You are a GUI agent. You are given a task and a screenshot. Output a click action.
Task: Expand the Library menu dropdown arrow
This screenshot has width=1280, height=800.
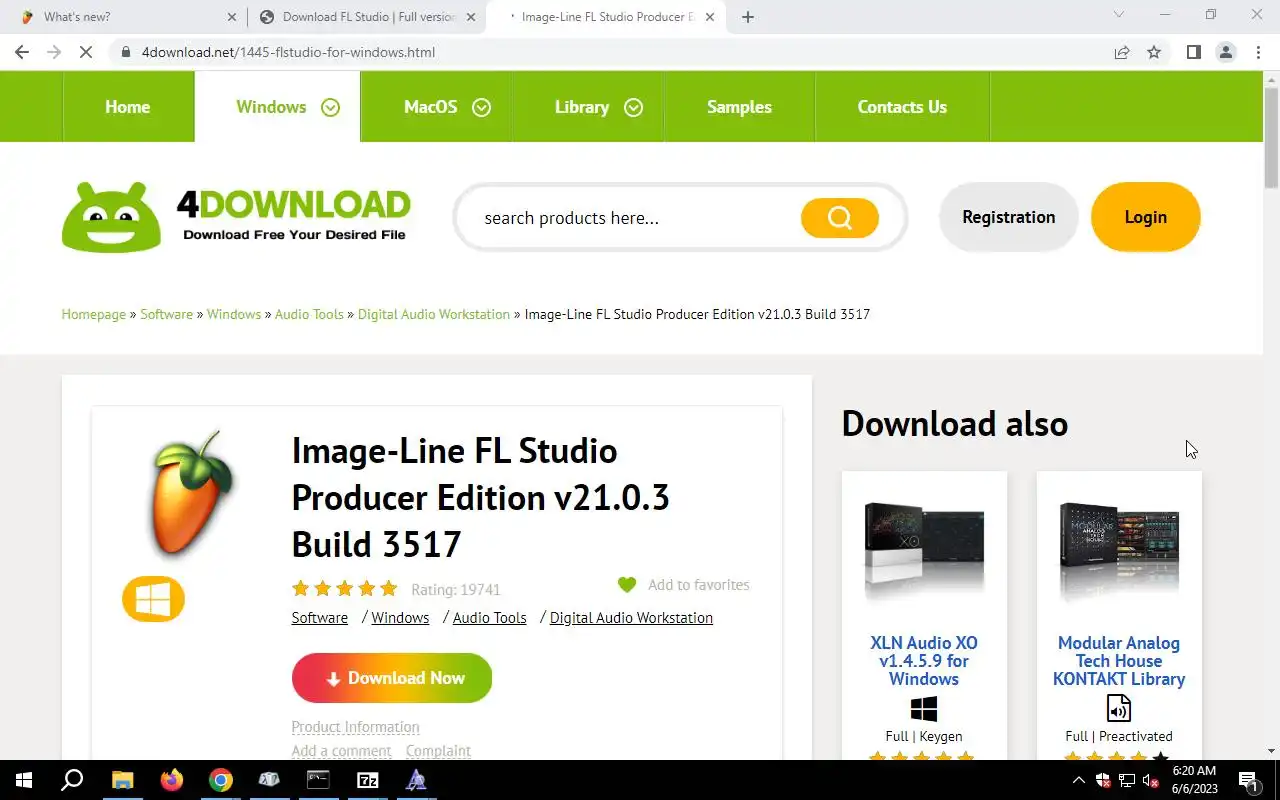click(x=633, y=107)
